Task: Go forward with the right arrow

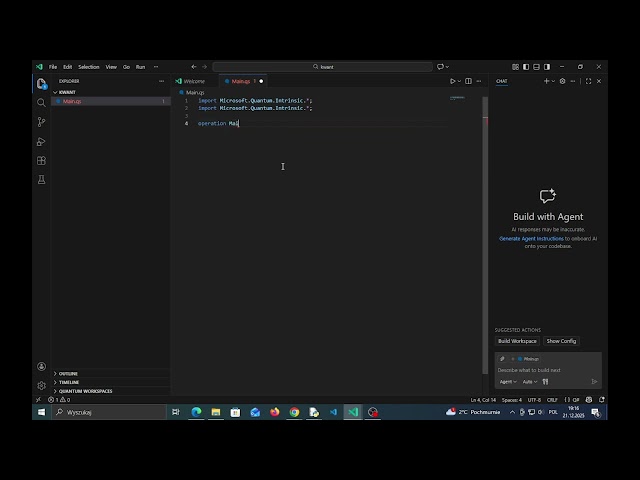Action: coord(204,67)
